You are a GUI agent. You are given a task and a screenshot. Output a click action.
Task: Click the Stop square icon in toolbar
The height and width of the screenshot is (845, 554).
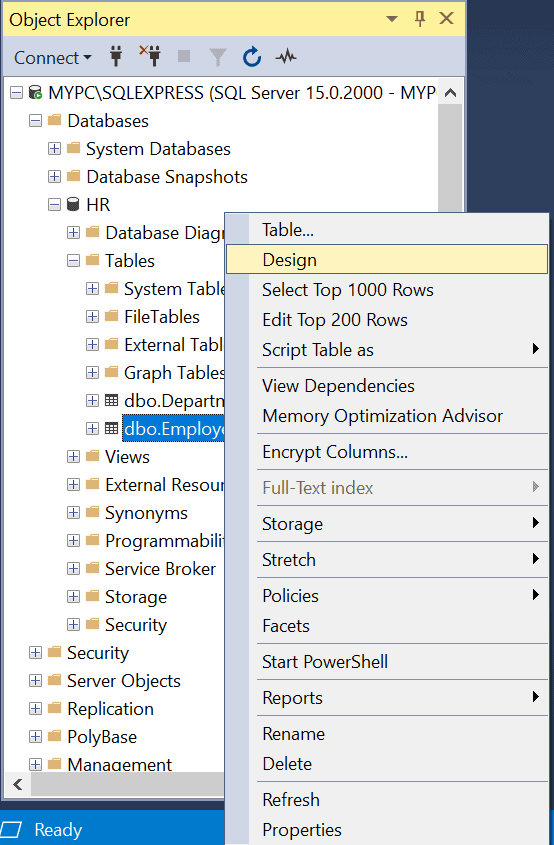pyautogui.click(x=184, y=56)
